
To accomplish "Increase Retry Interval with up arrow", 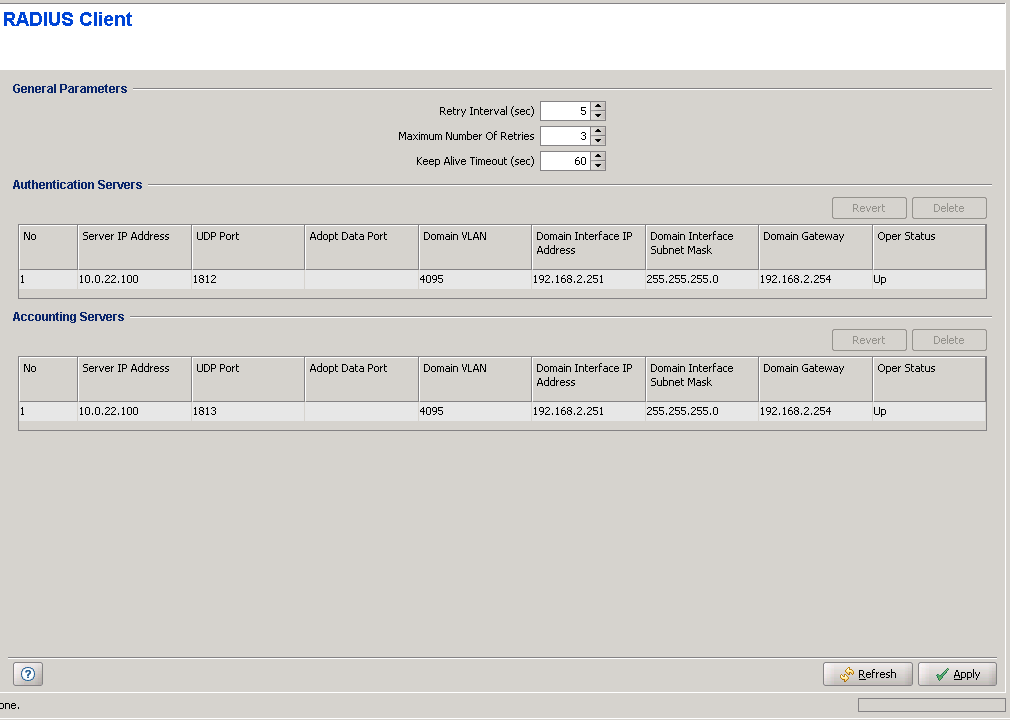I will pyautogui.click(x=598, y=107).
